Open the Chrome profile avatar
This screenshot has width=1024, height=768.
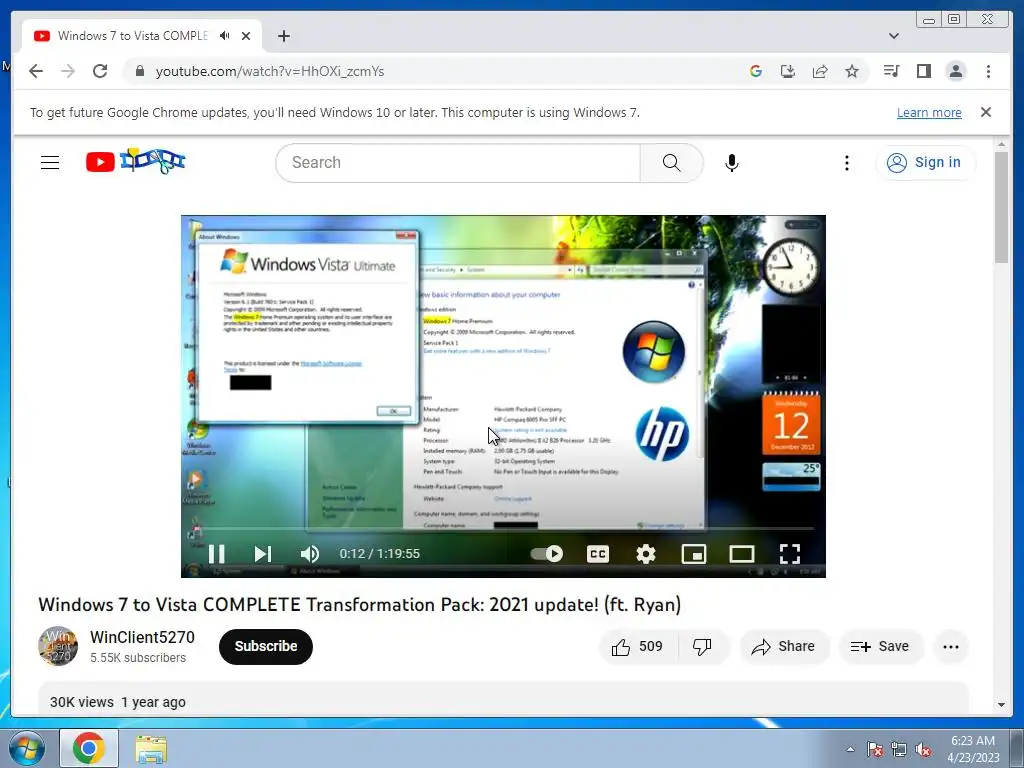[955, 71]
